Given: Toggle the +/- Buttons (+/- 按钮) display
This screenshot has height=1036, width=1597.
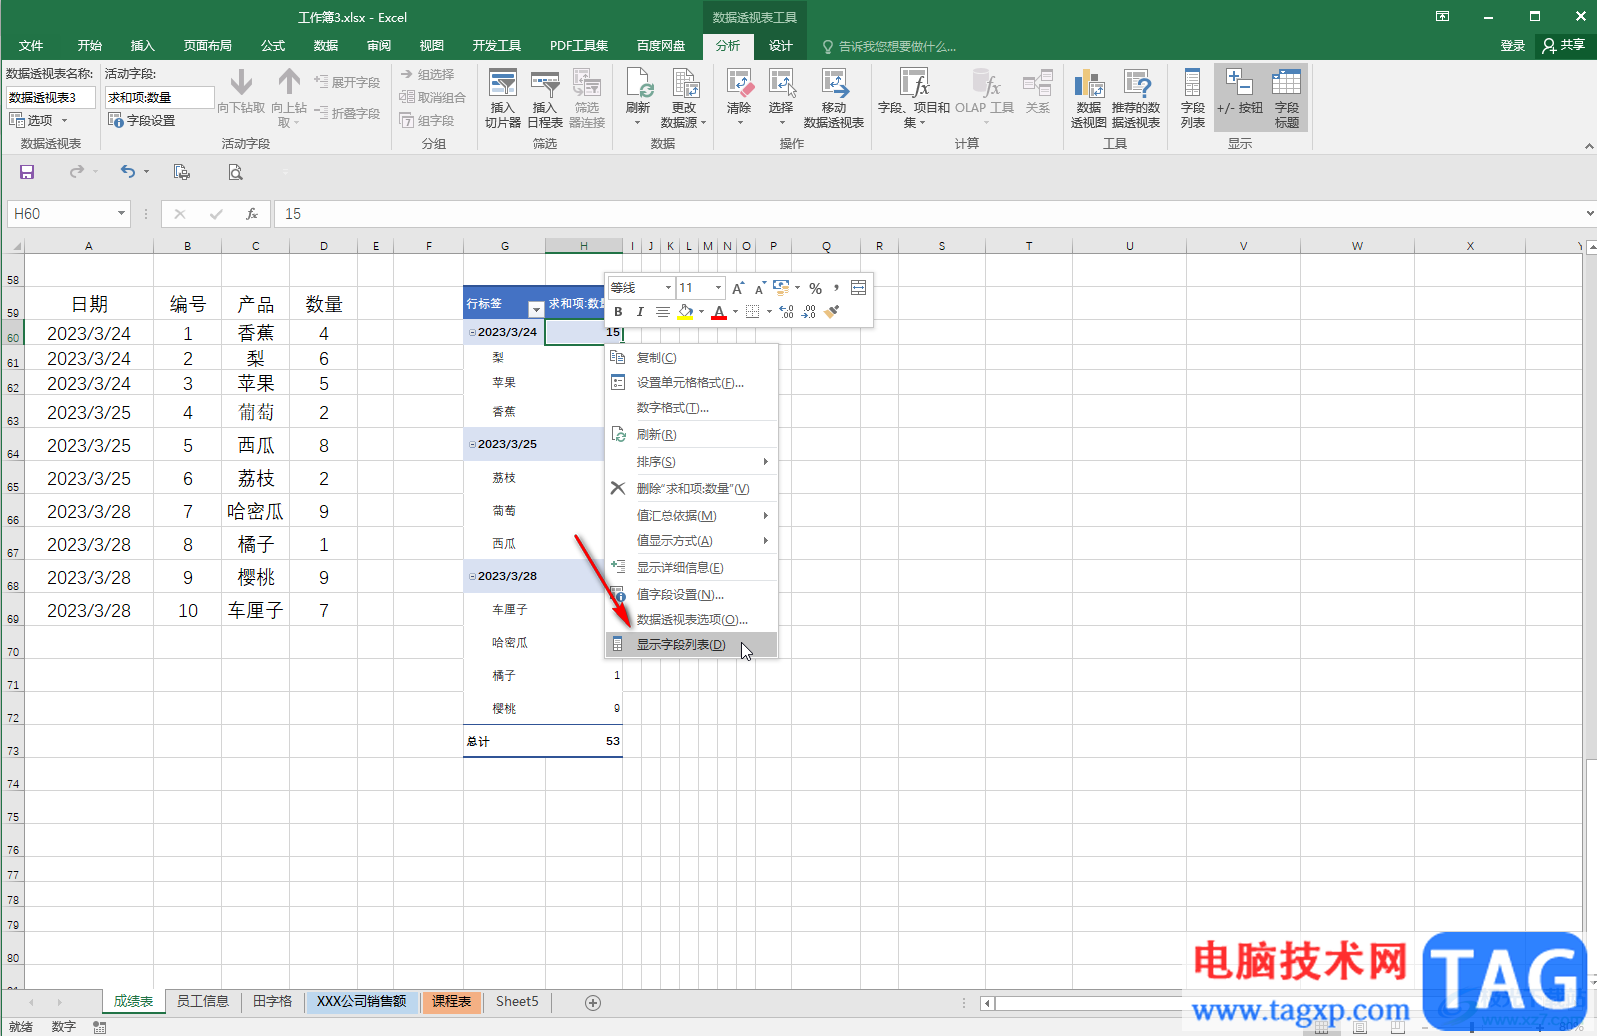Looking at the screenshot, I should pos(1239,98).
